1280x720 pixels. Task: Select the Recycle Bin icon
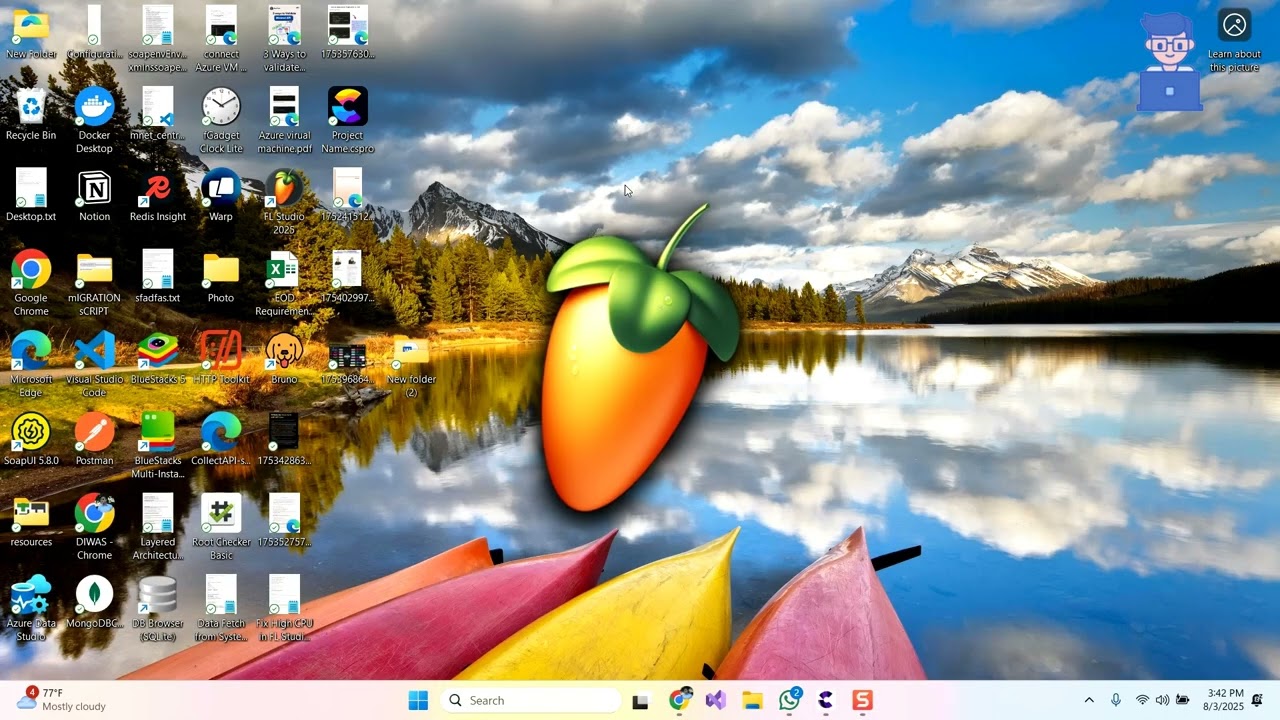click(x=31, y=106)
